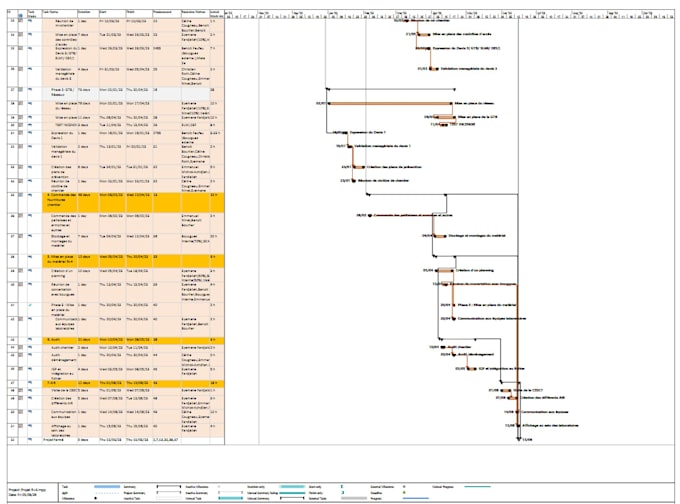Click the Validation managériale du devis 1 Gantt bar
The image size is (680, 504).
(x=350, y=146)
